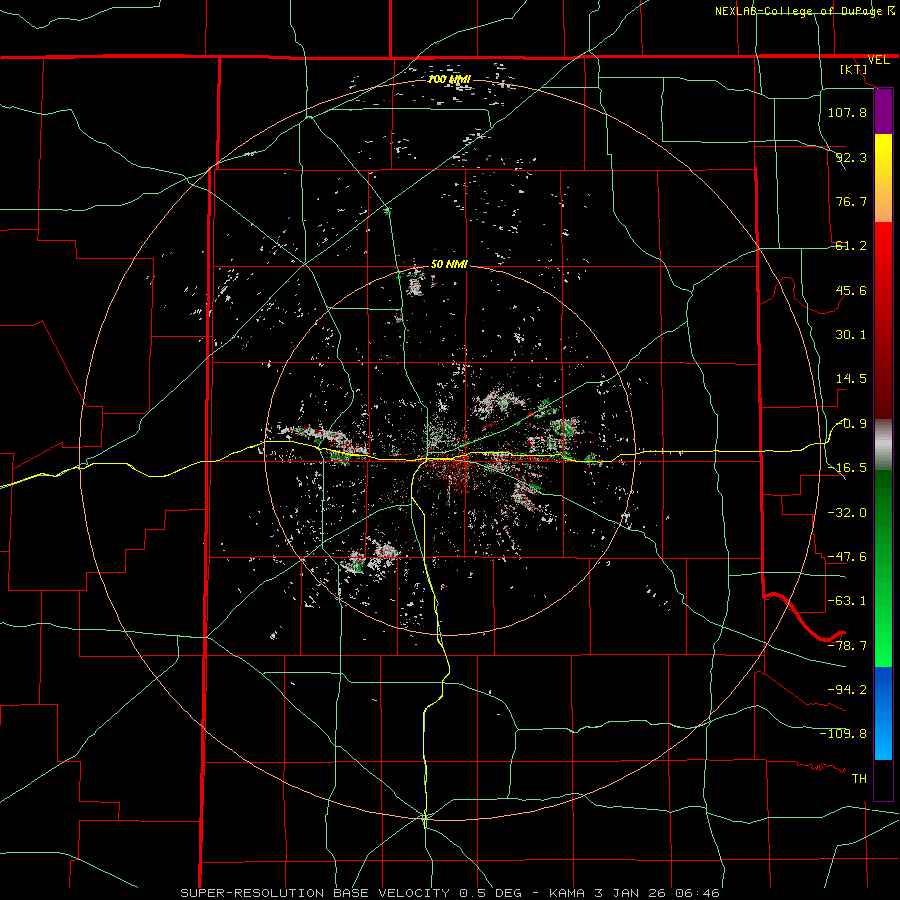900x900 pixels.
Task: Click the 30.1 legend value
Action: click(851, 335)
